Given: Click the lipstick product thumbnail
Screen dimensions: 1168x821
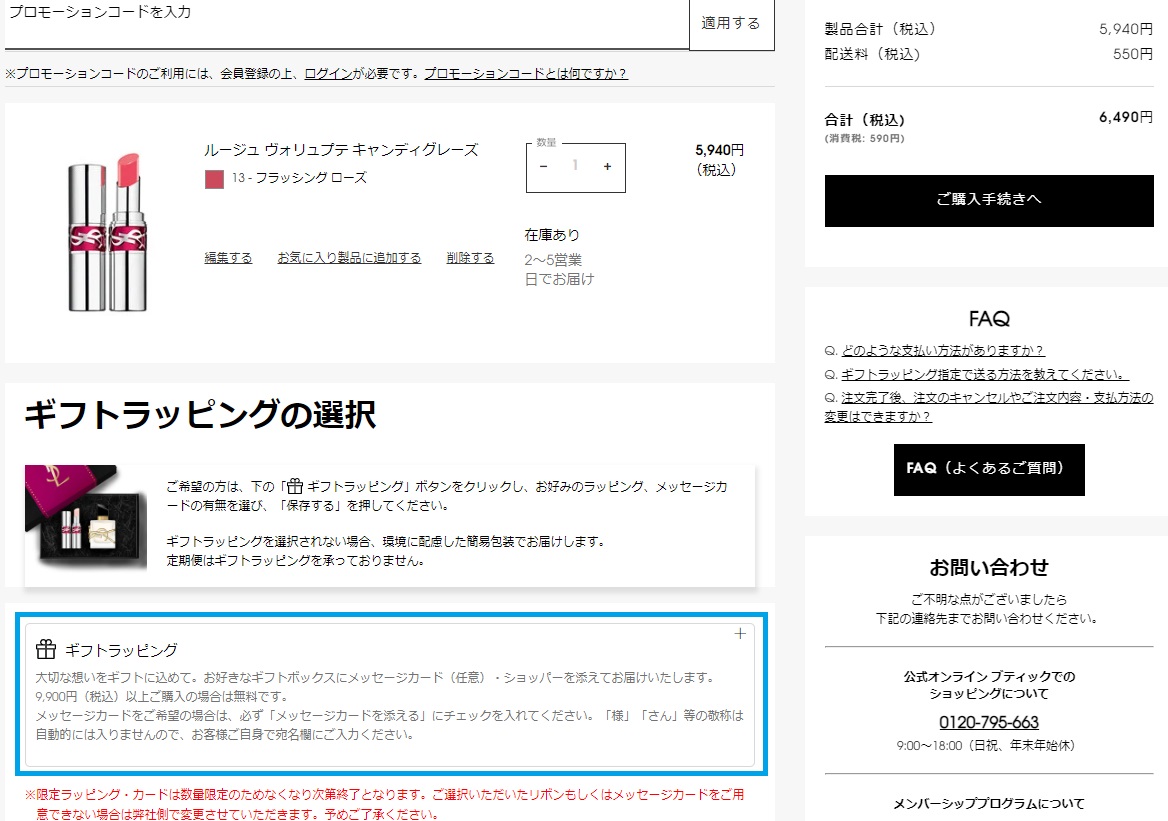Looking at the screenshot, I should pyautogui.click(x=108, y=232).
